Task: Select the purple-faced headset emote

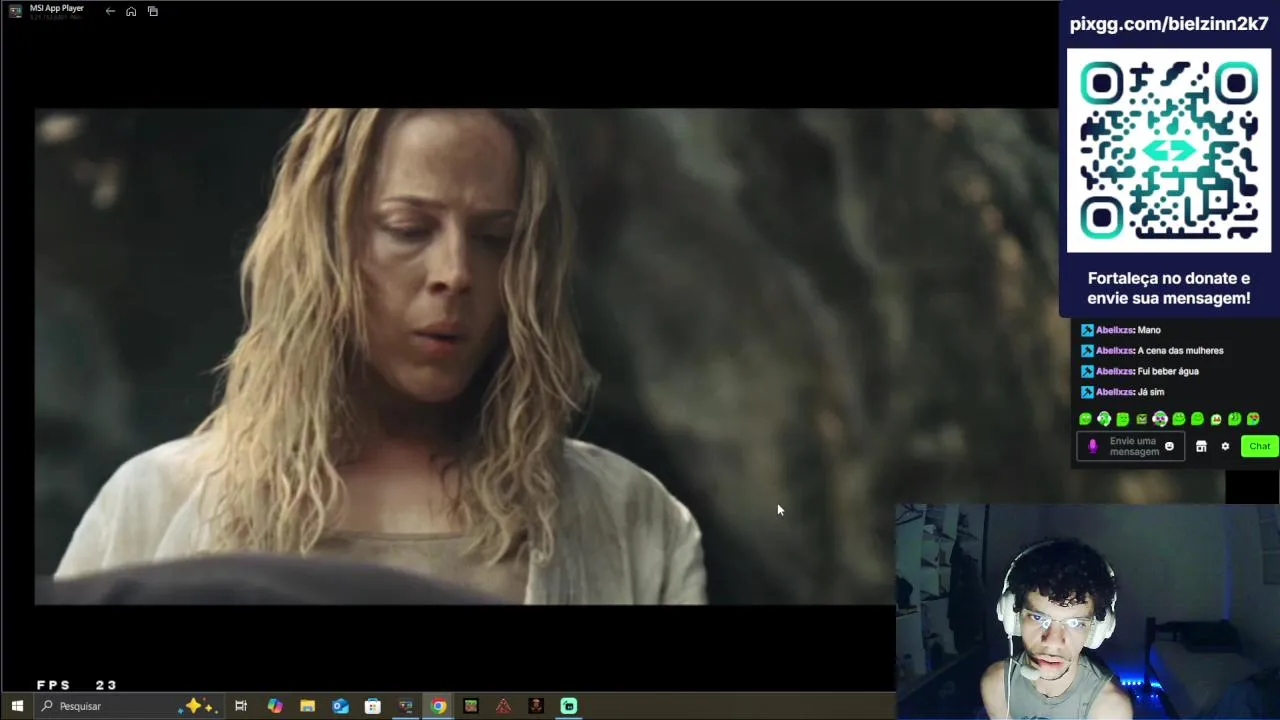Action: click(x=1160, y=419)
